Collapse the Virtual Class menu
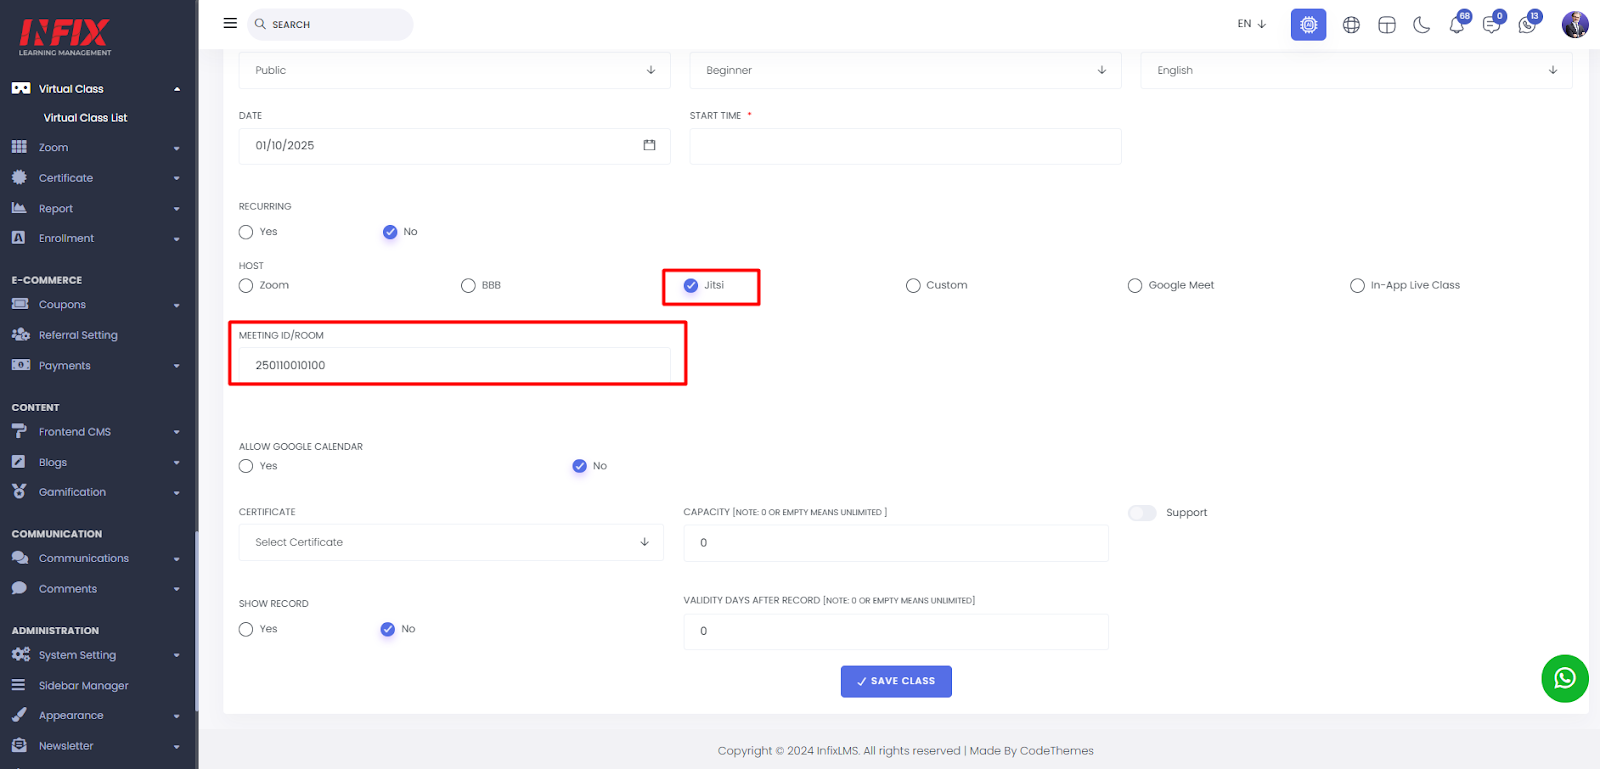 coord(177,89)
